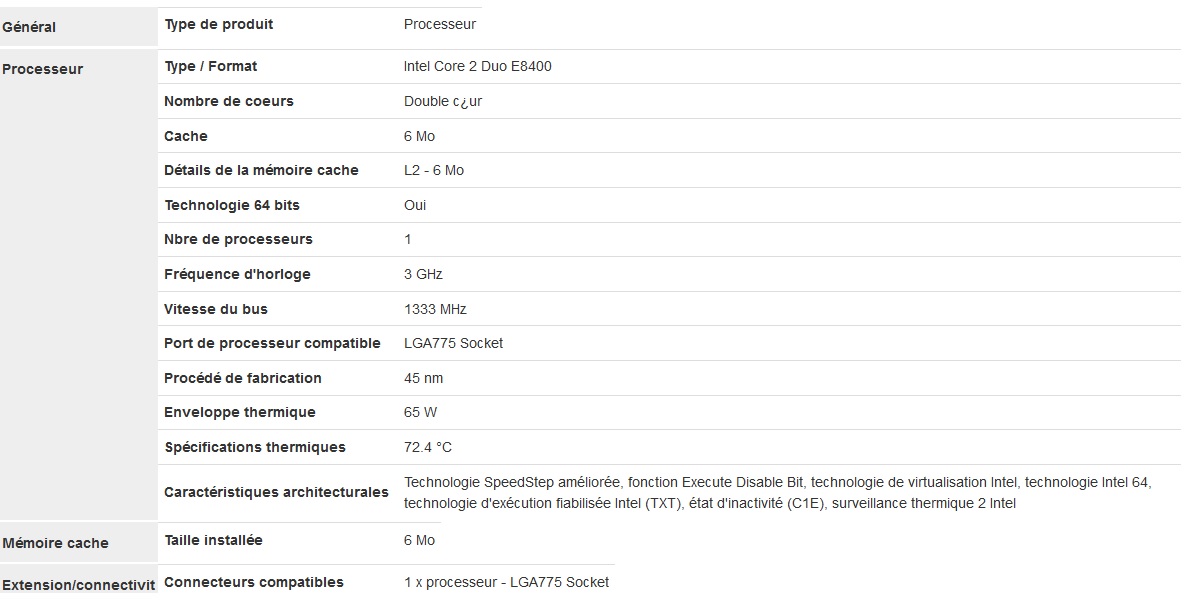Click the Extension/connectivité section label
Viewport: 1196px width, 612px height.
pyautogui.click(x=78, y=585)
